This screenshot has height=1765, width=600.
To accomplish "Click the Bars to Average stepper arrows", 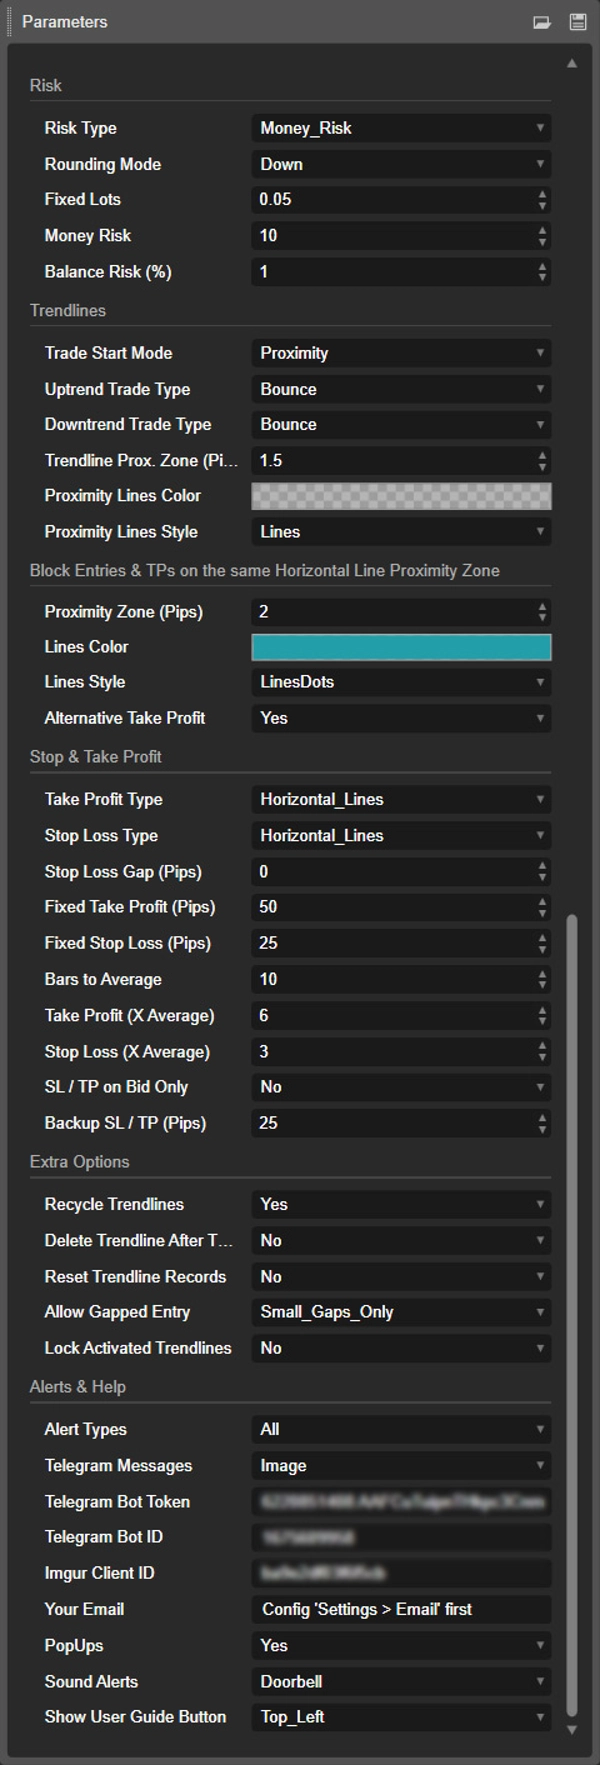I will [542, 980].
